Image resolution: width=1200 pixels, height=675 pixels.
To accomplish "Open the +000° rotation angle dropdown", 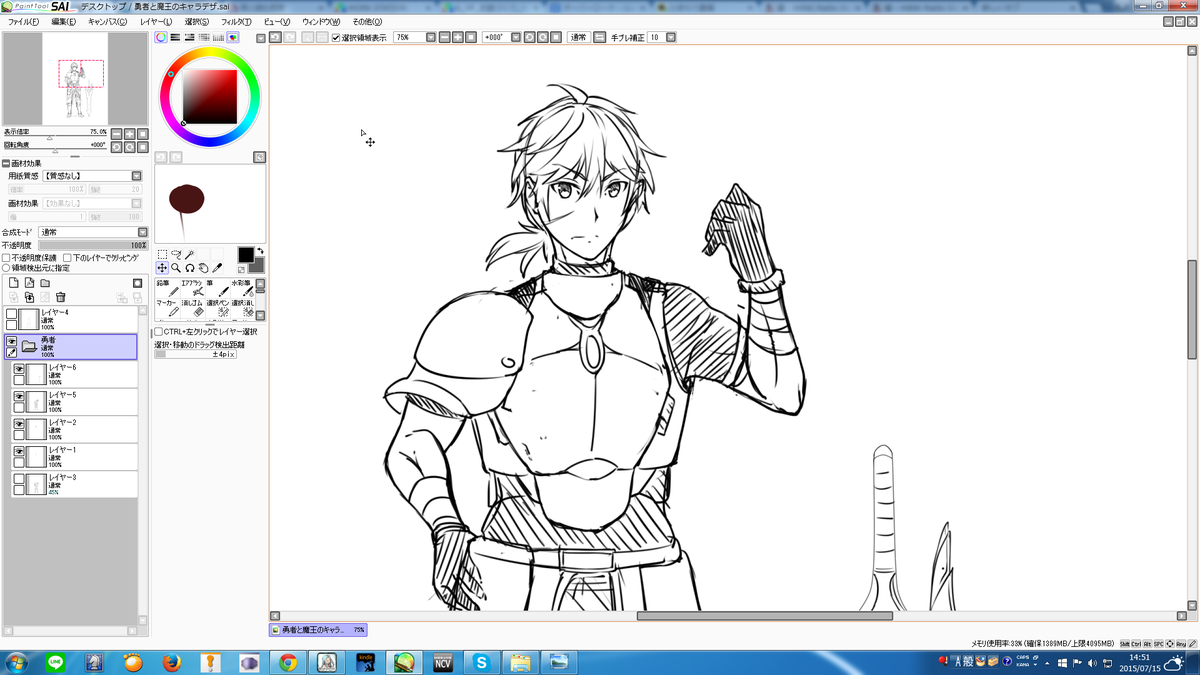I will click(516, 37).
